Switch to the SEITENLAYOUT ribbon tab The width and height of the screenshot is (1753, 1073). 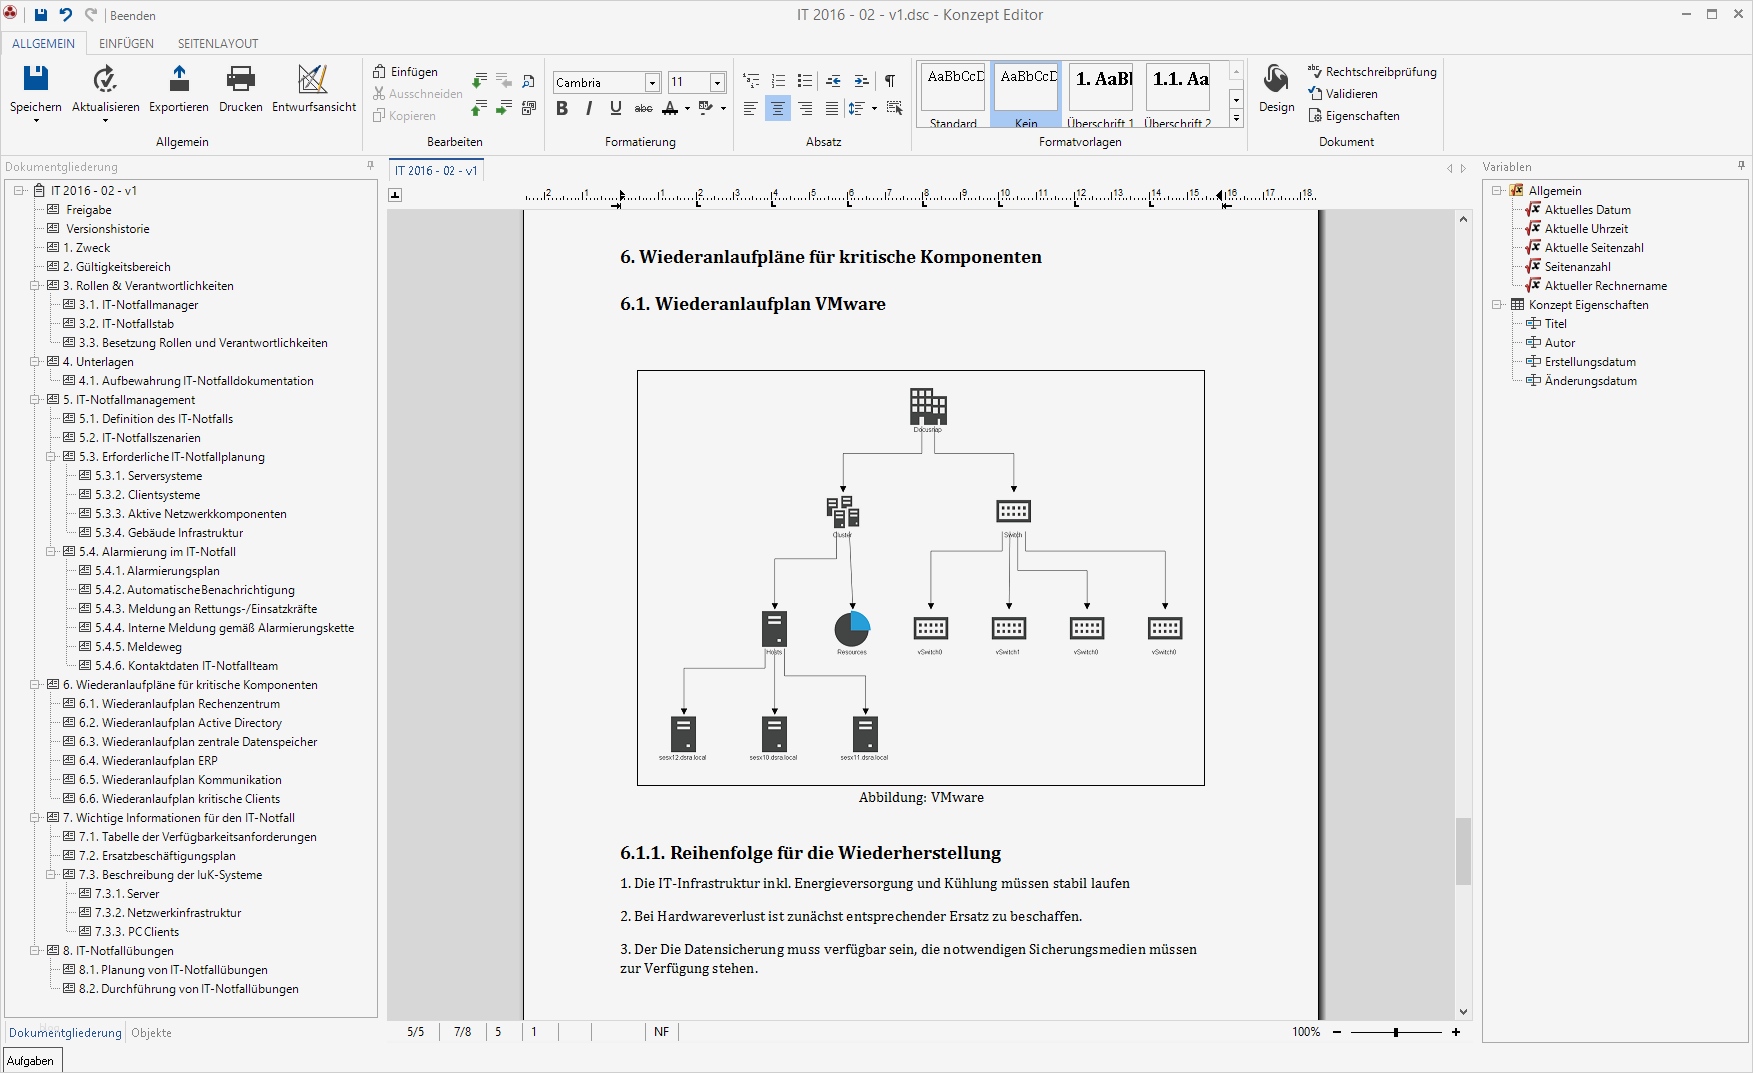(x=217, y=43)
